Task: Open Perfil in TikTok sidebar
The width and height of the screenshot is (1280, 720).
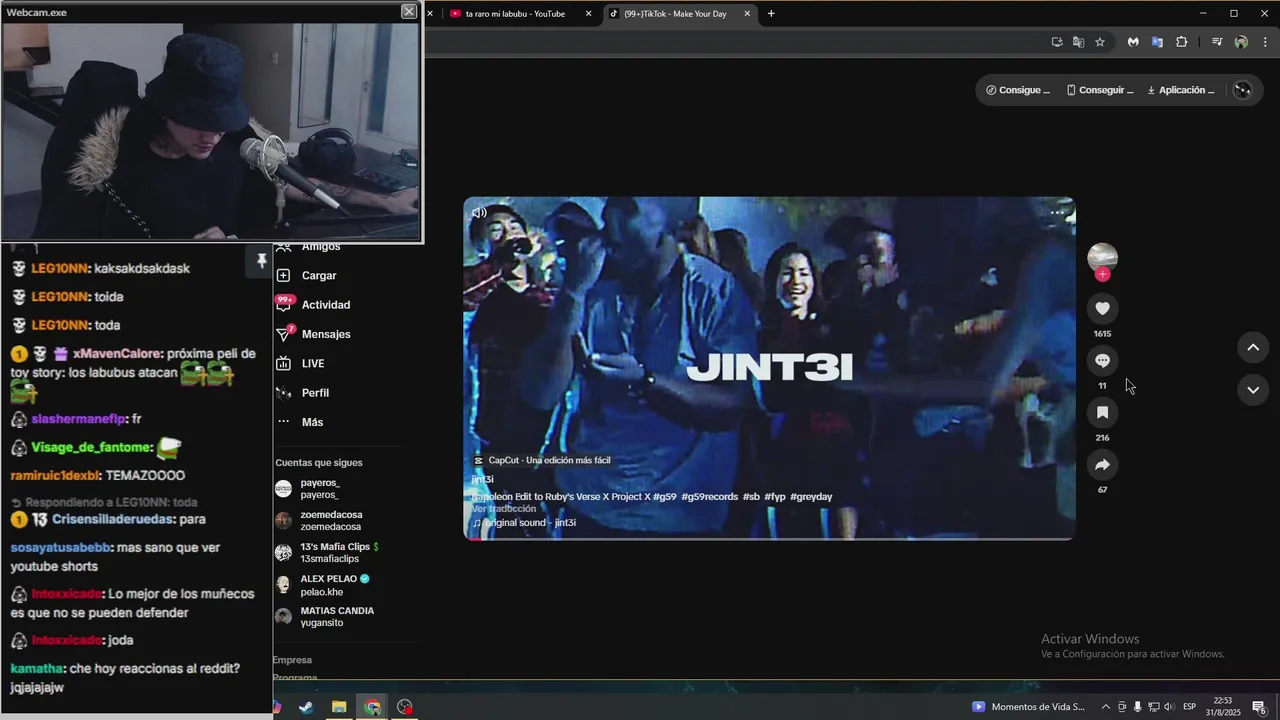Action: (x=302, y=393)
